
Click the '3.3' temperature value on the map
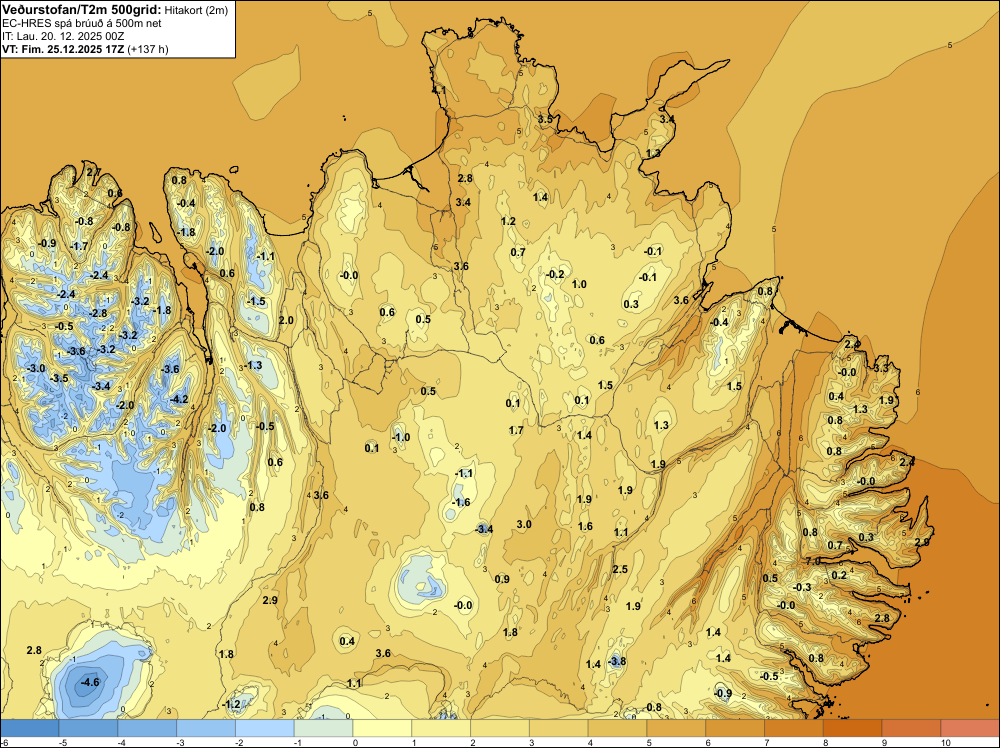pos(881,369)
